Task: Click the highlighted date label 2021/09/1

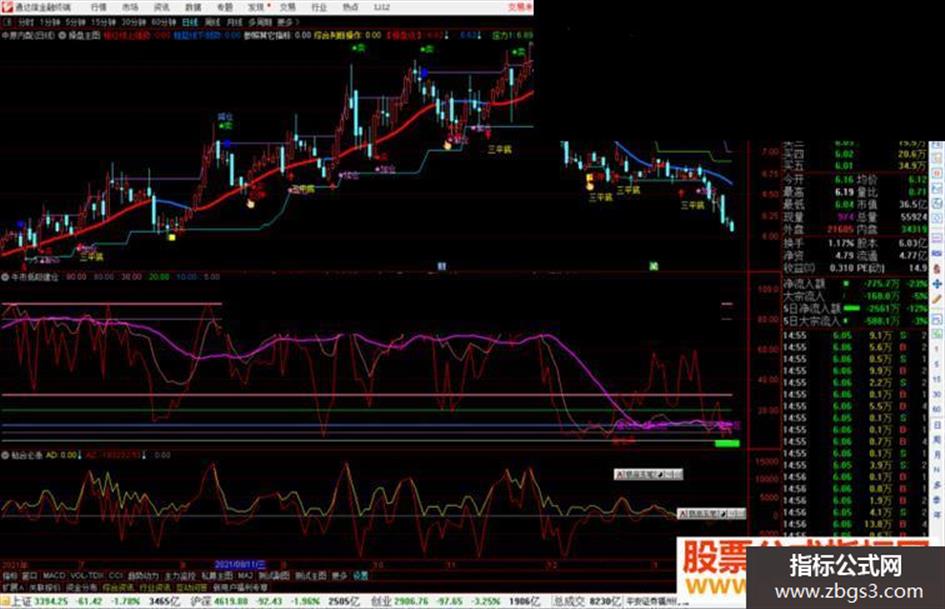Action: tap(240, 565)
